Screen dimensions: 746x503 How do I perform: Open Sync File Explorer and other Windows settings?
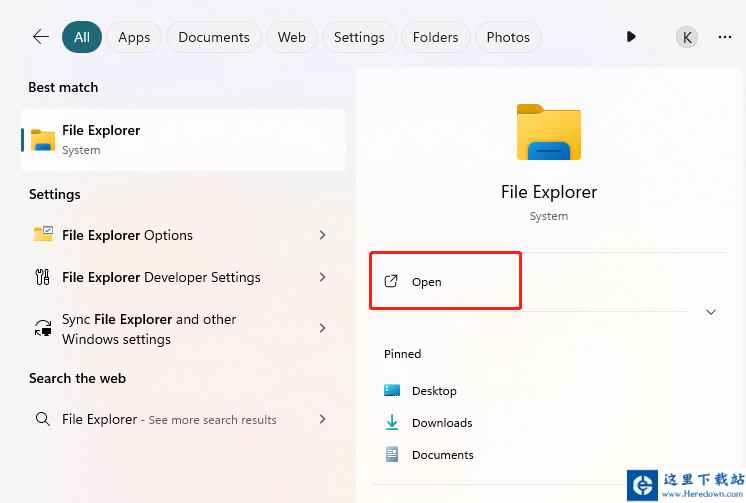[x=183, y=329]
